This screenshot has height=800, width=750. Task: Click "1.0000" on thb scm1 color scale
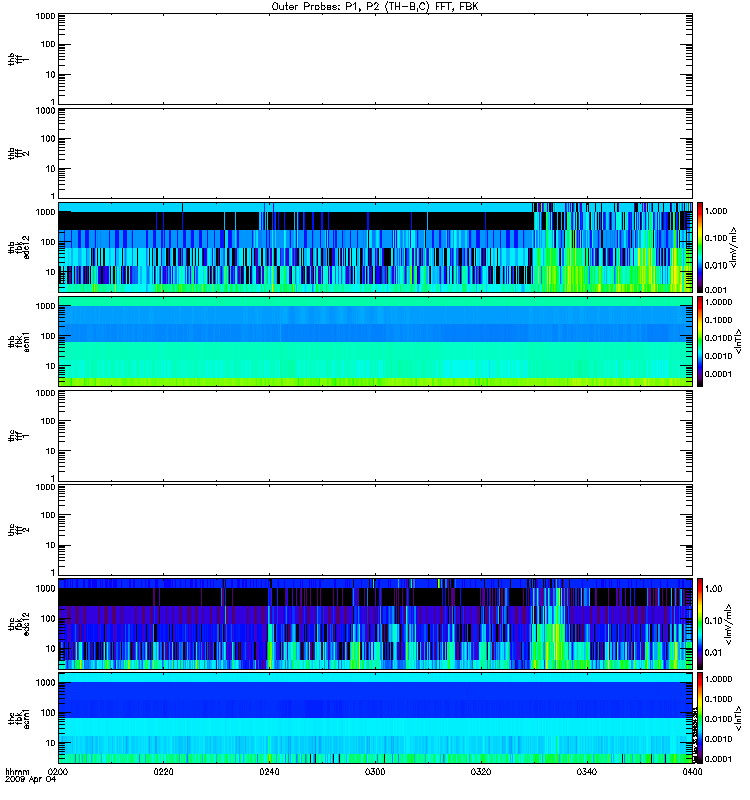718,302
